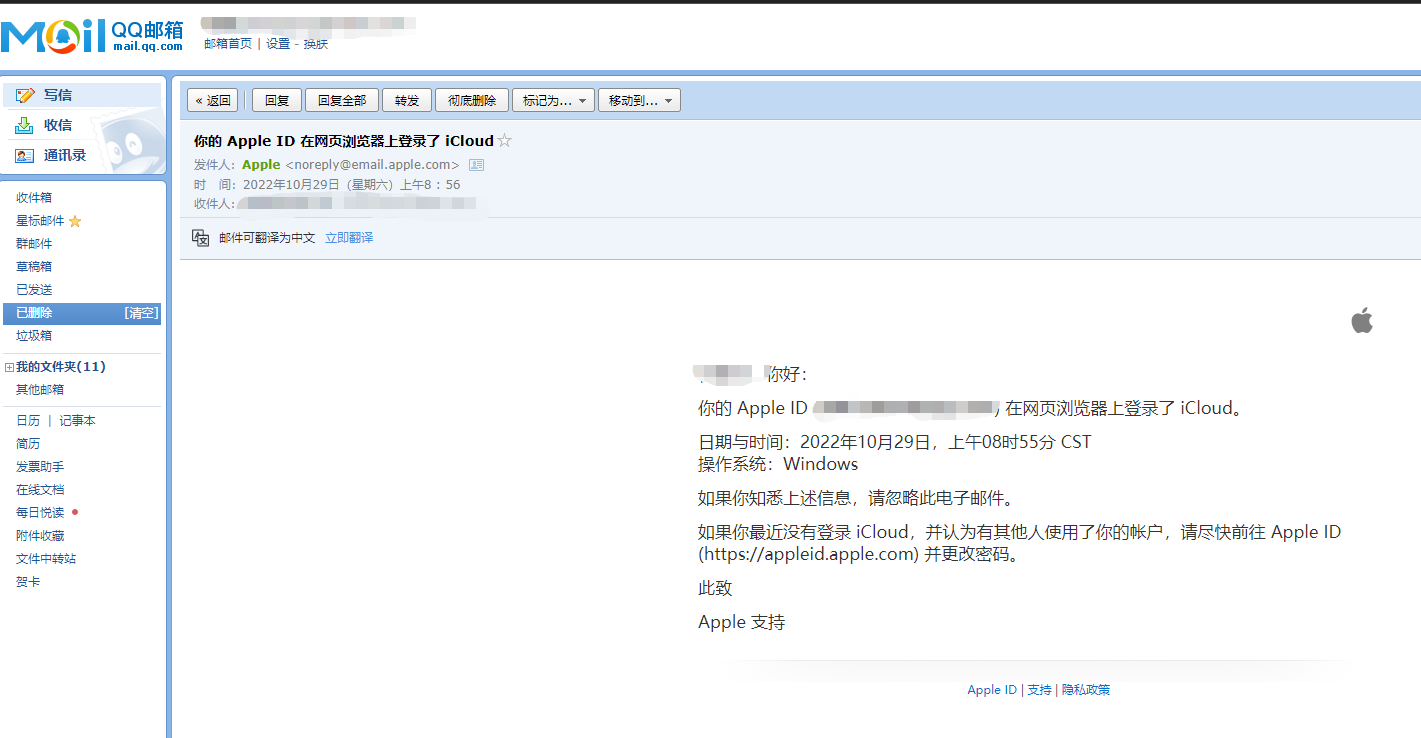Viewport: 1421px width, 738px height.
Task: Open the 草稿箱 drafts folder
Action: coord(34,267)
